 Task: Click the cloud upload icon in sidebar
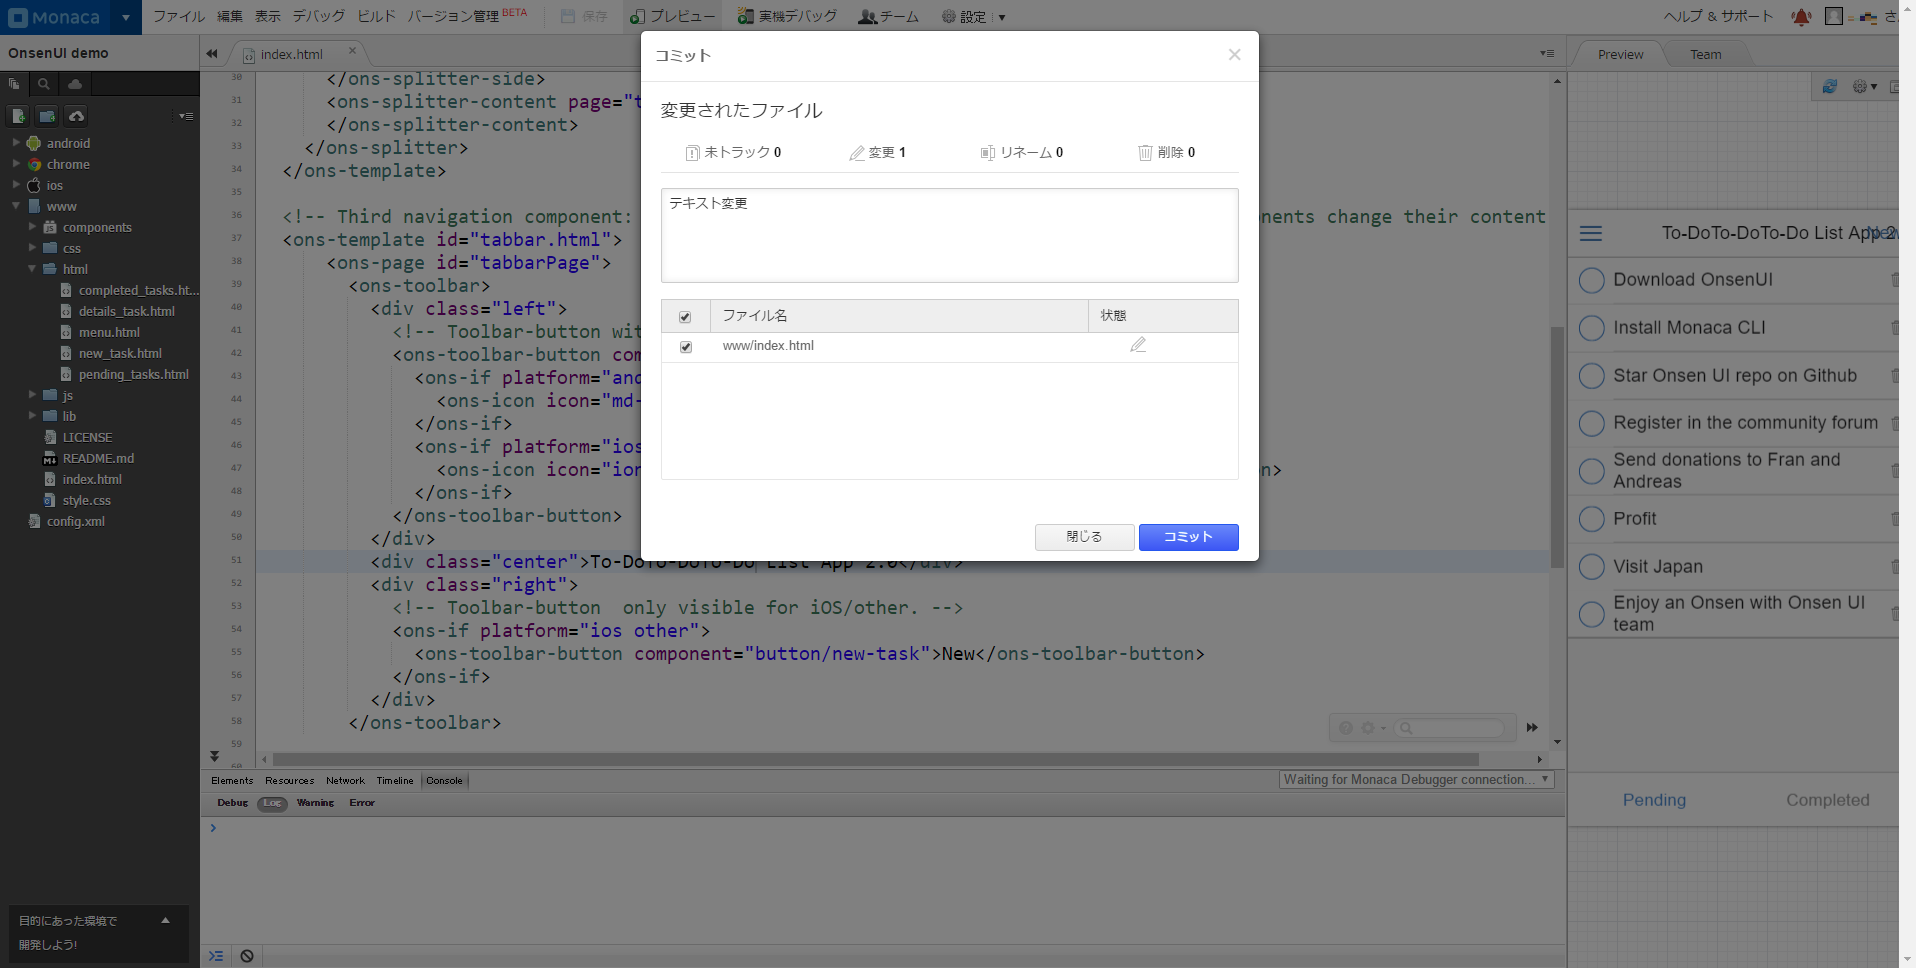(x=76, y=116)
